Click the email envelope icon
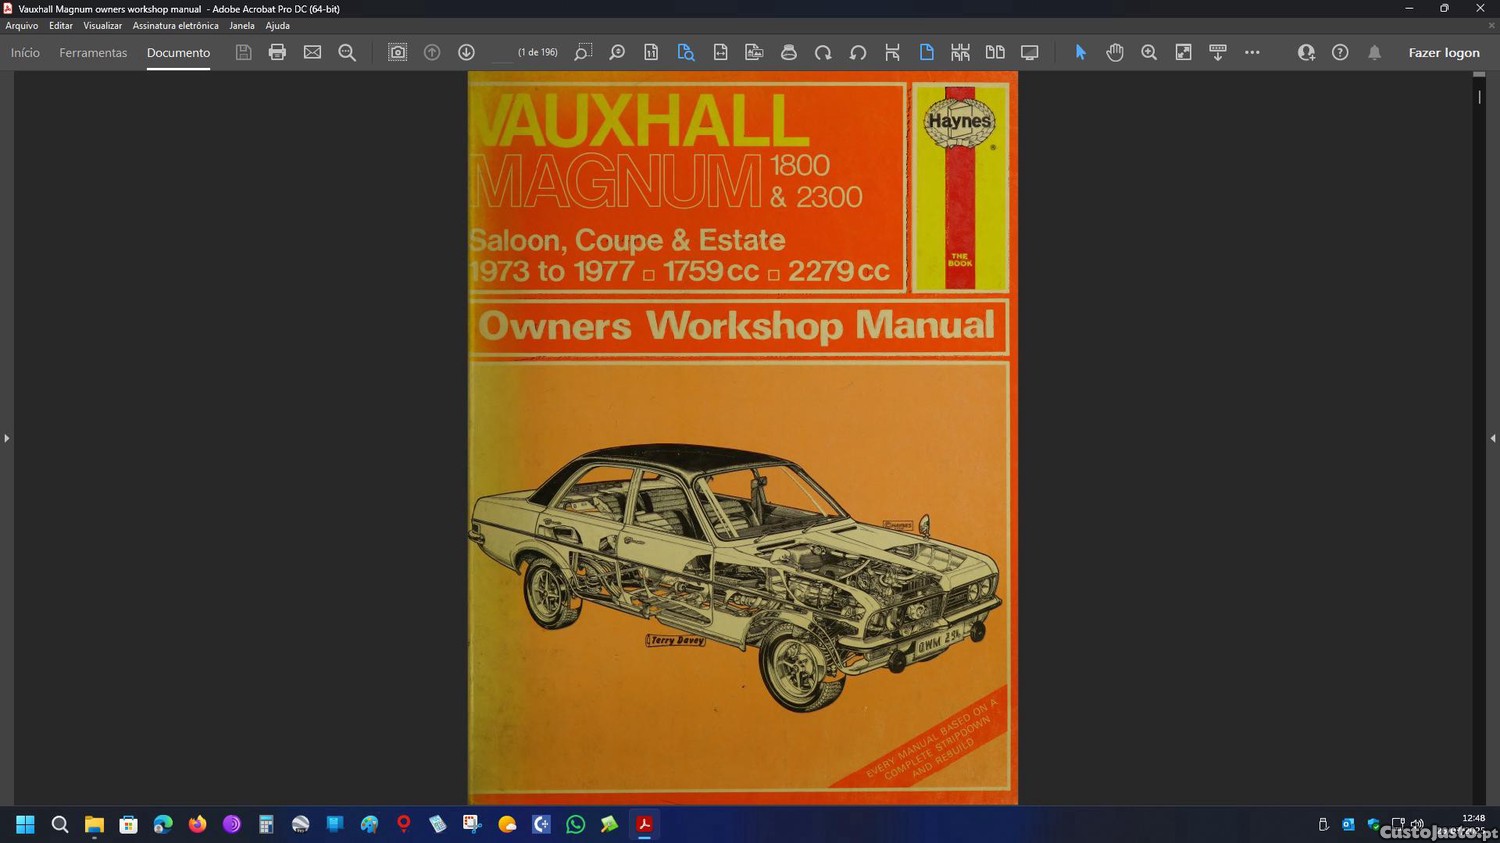The height and width of the screenshot is (843, 1500). pos(312,52)
